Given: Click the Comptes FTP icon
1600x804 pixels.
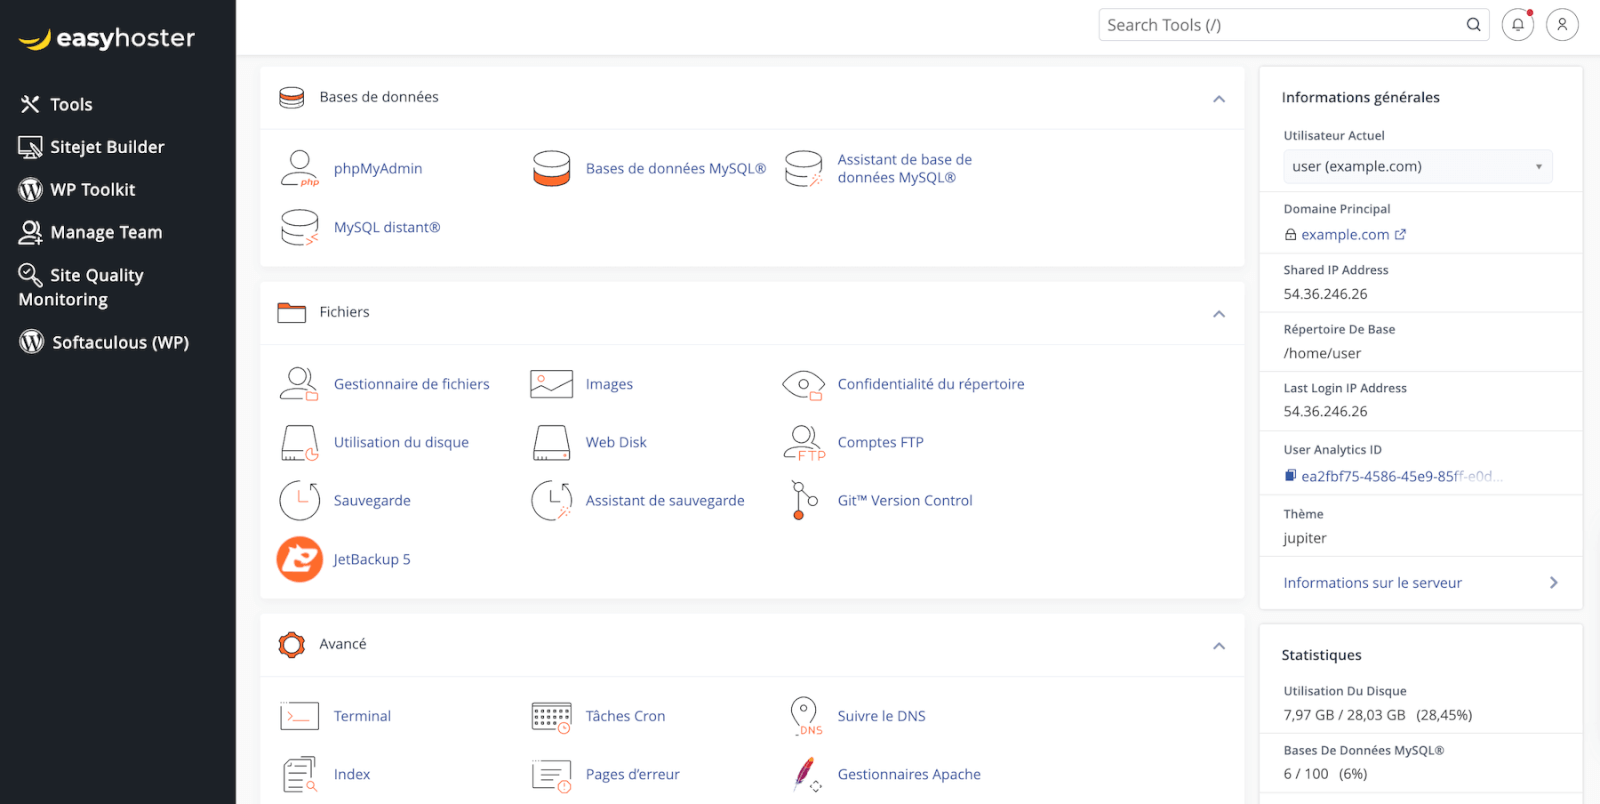Looking at the screenshot, I should 804,442.
